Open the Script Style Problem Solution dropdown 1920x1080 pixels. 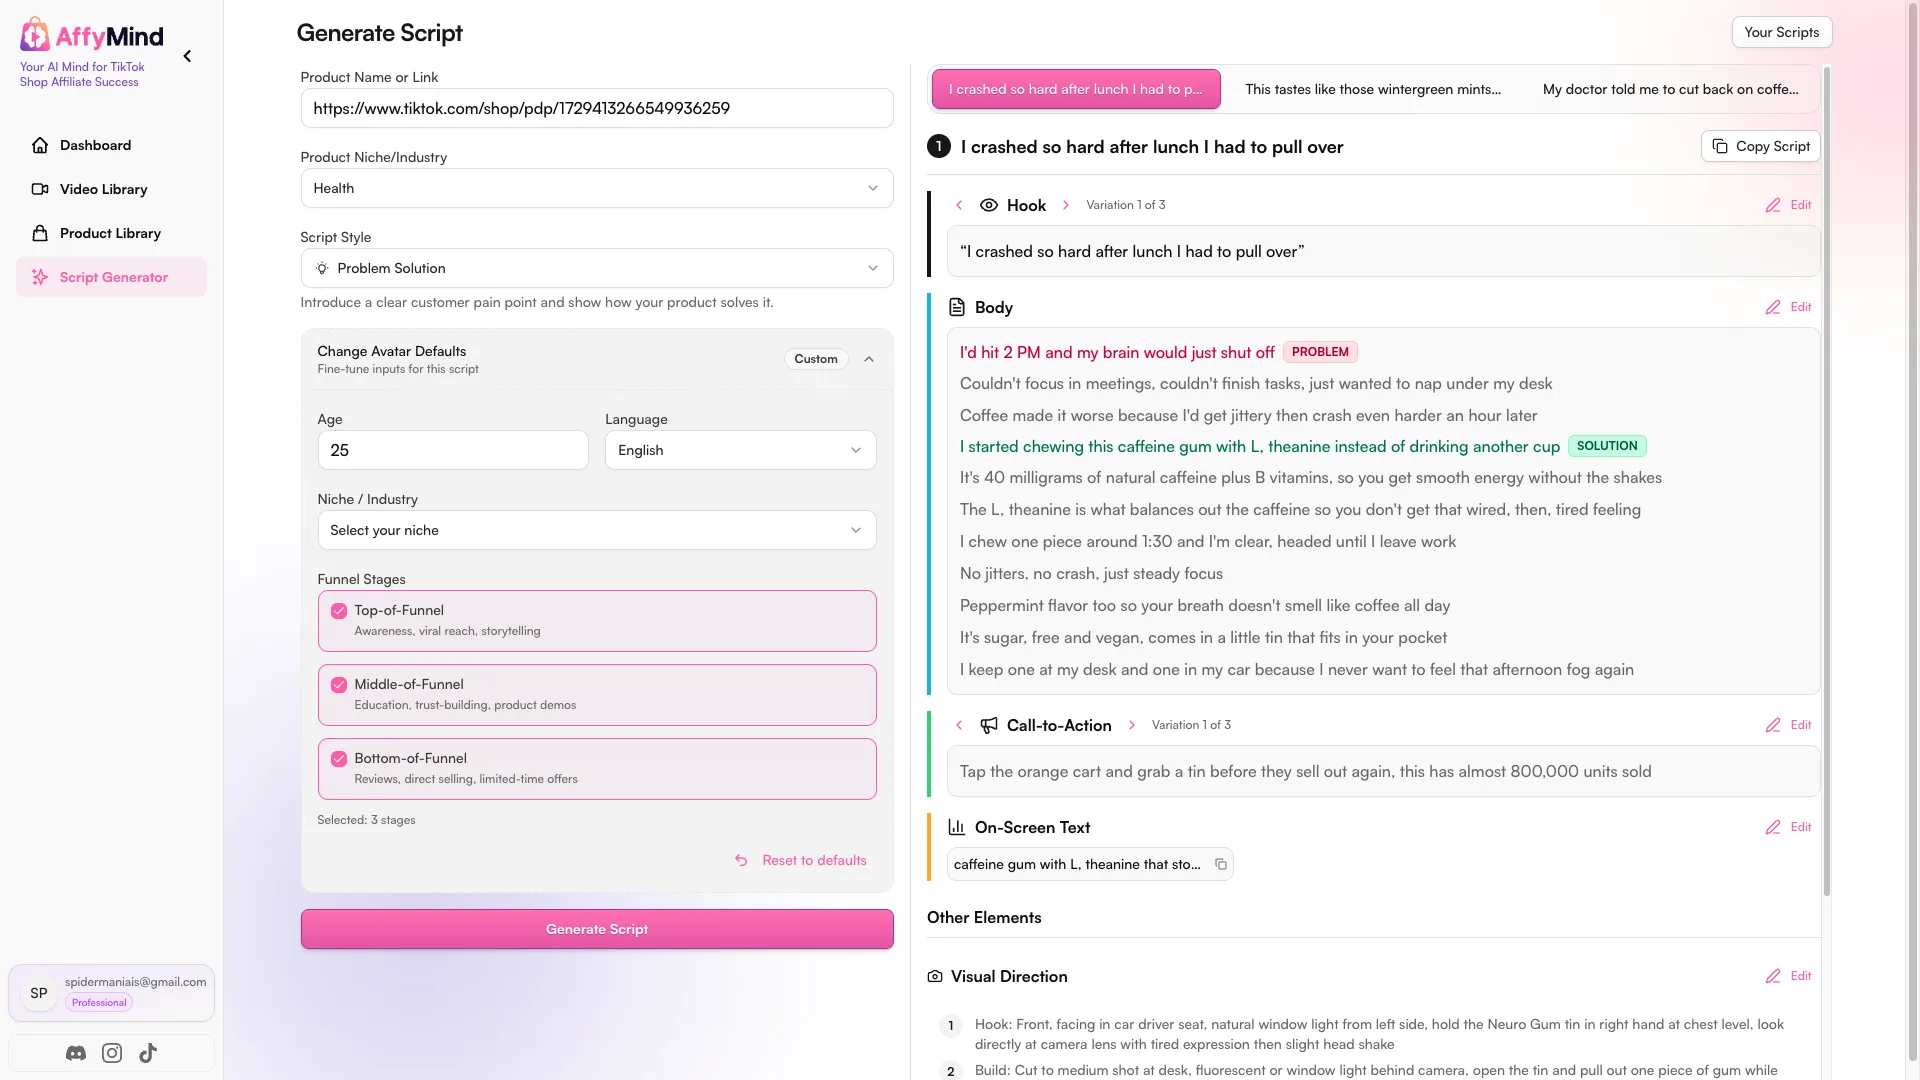point(597,268)
